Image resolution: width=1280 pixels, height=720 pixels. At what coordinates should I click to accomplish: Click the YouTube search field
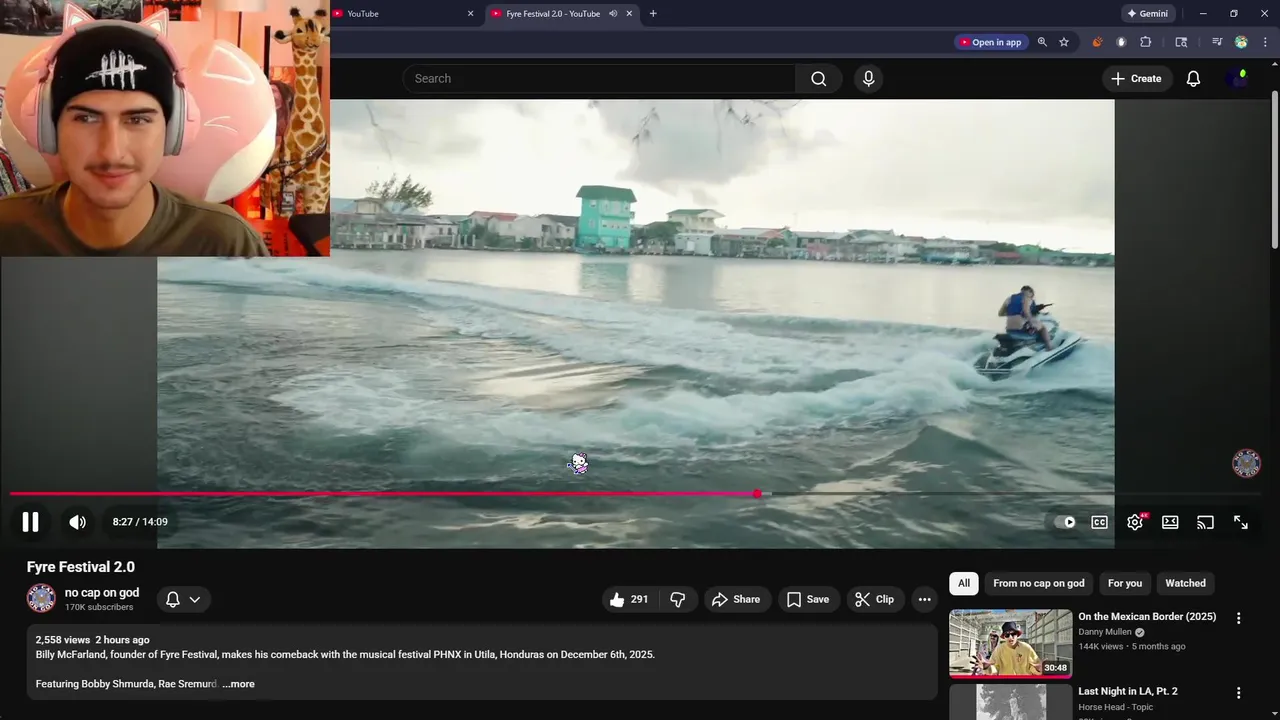click(x=600, y=79)
